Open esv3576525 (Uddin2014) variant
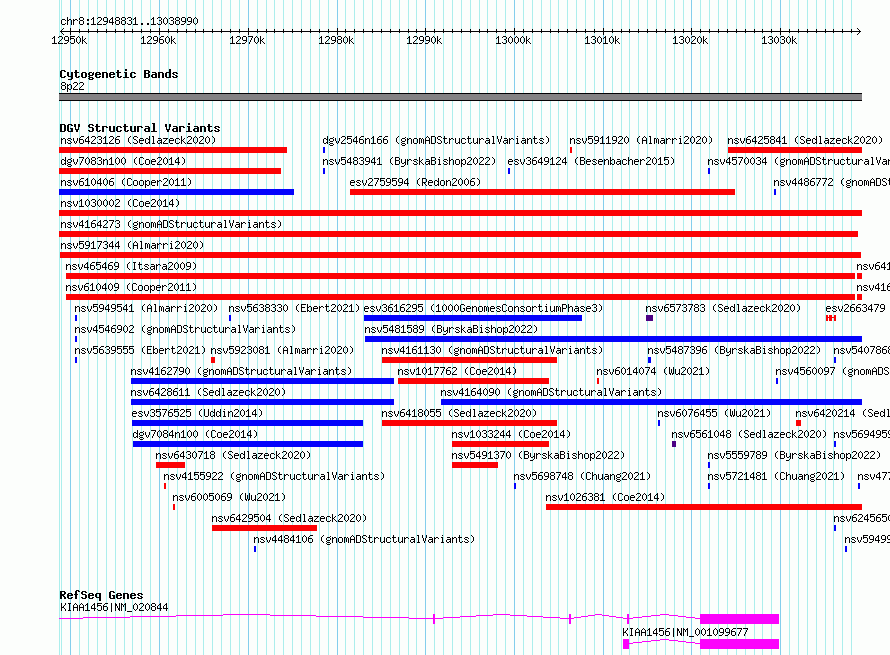This screenshot has width=890, height=655. click(197, 413)
